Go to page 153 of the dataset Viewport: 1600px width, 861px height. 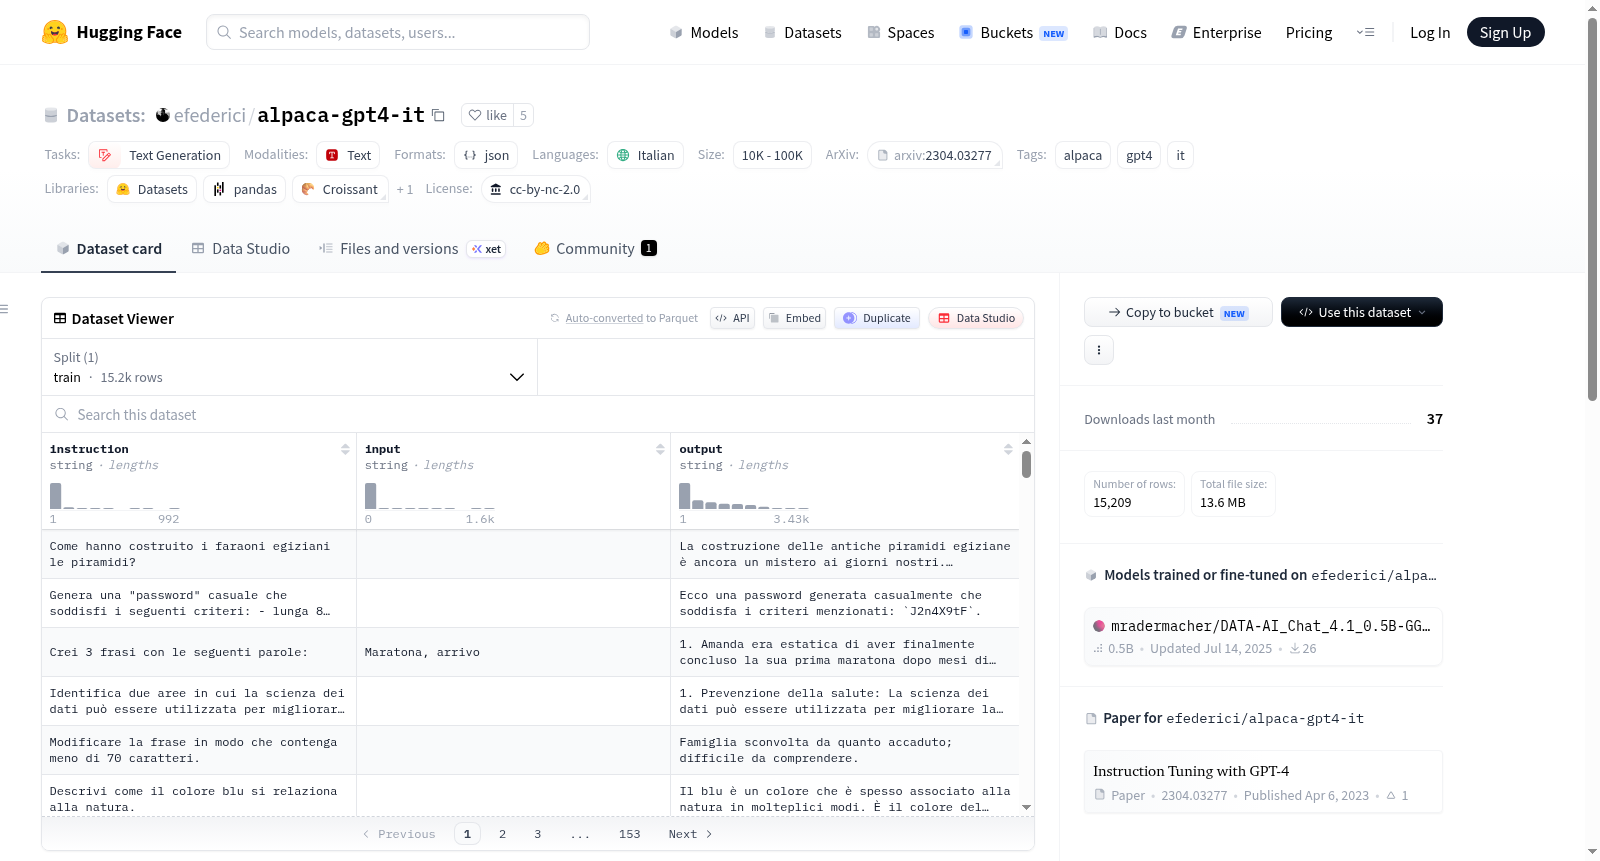629,834
